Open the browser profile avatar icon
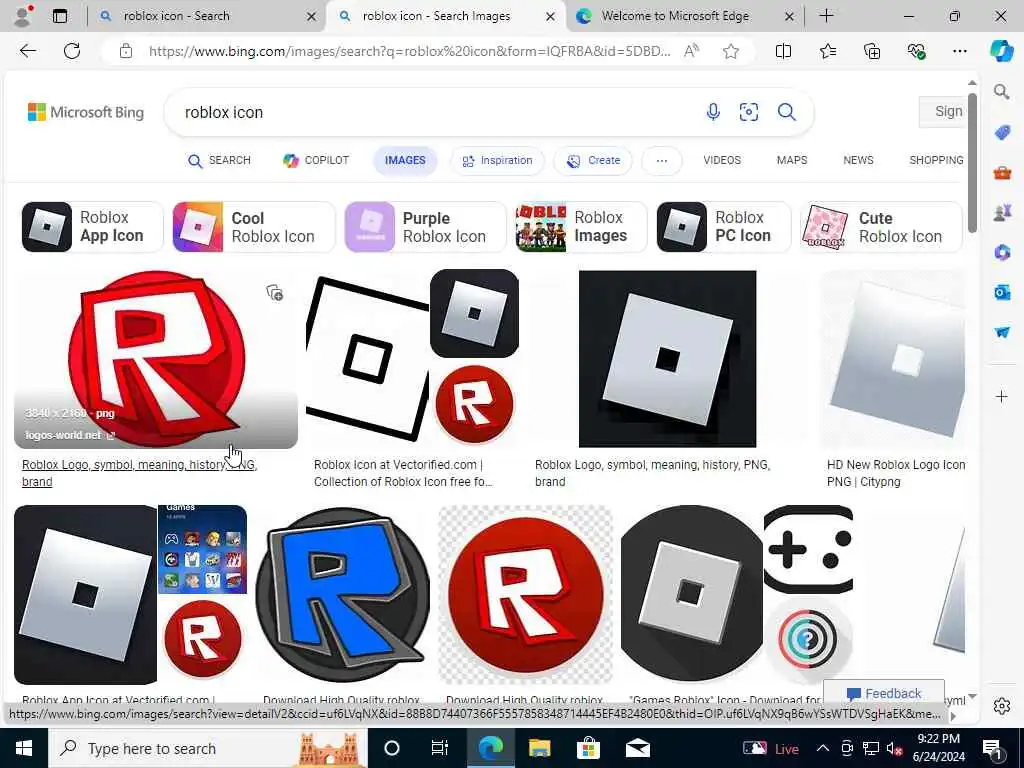The width and height of the screenshot is (1024, 768). tap(24, 16)
